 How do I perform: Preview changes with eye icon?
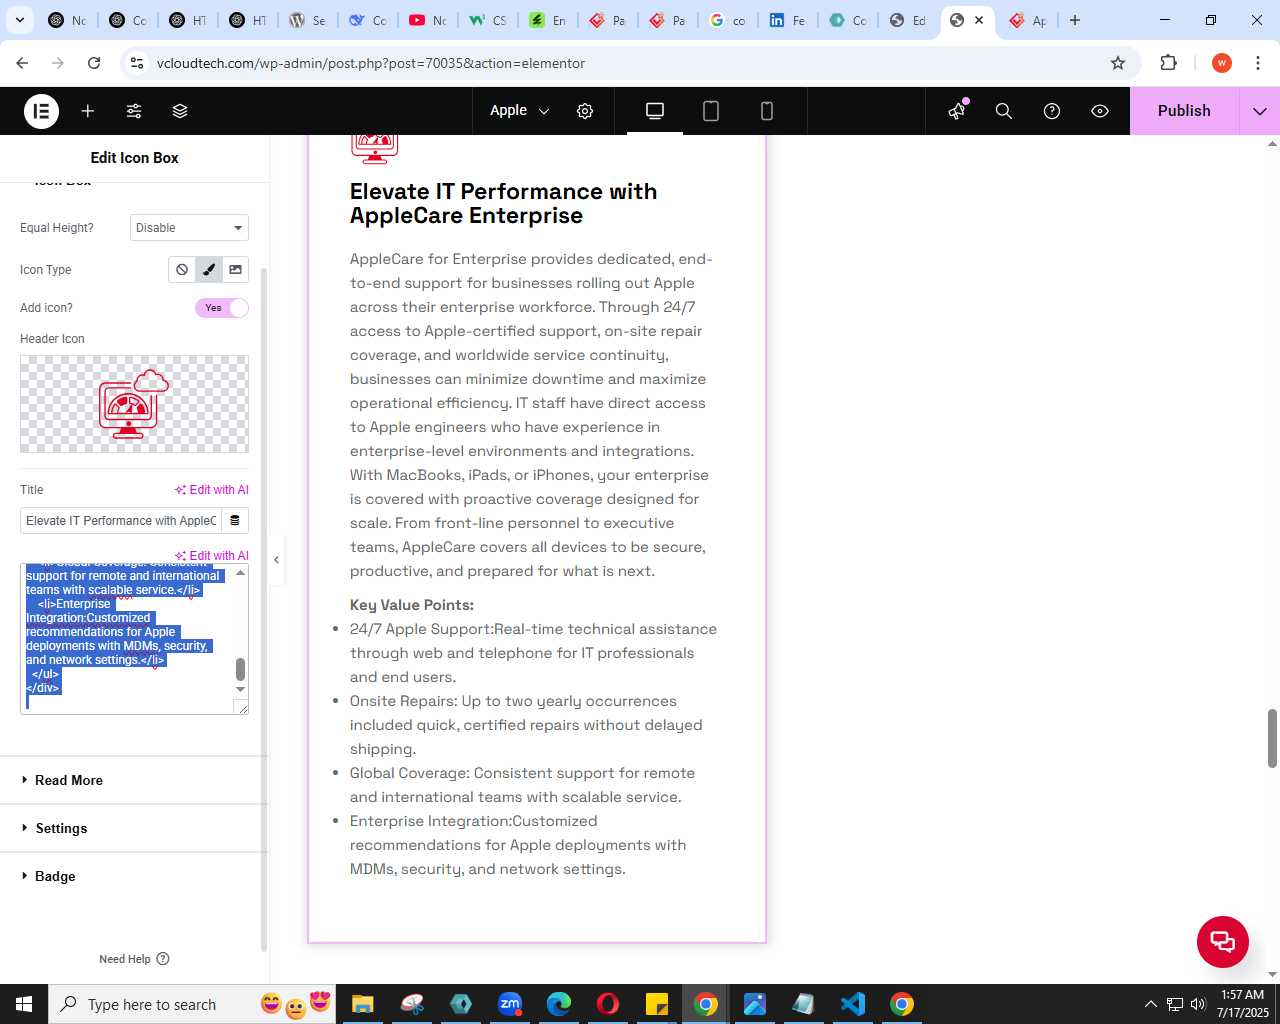1100,111
